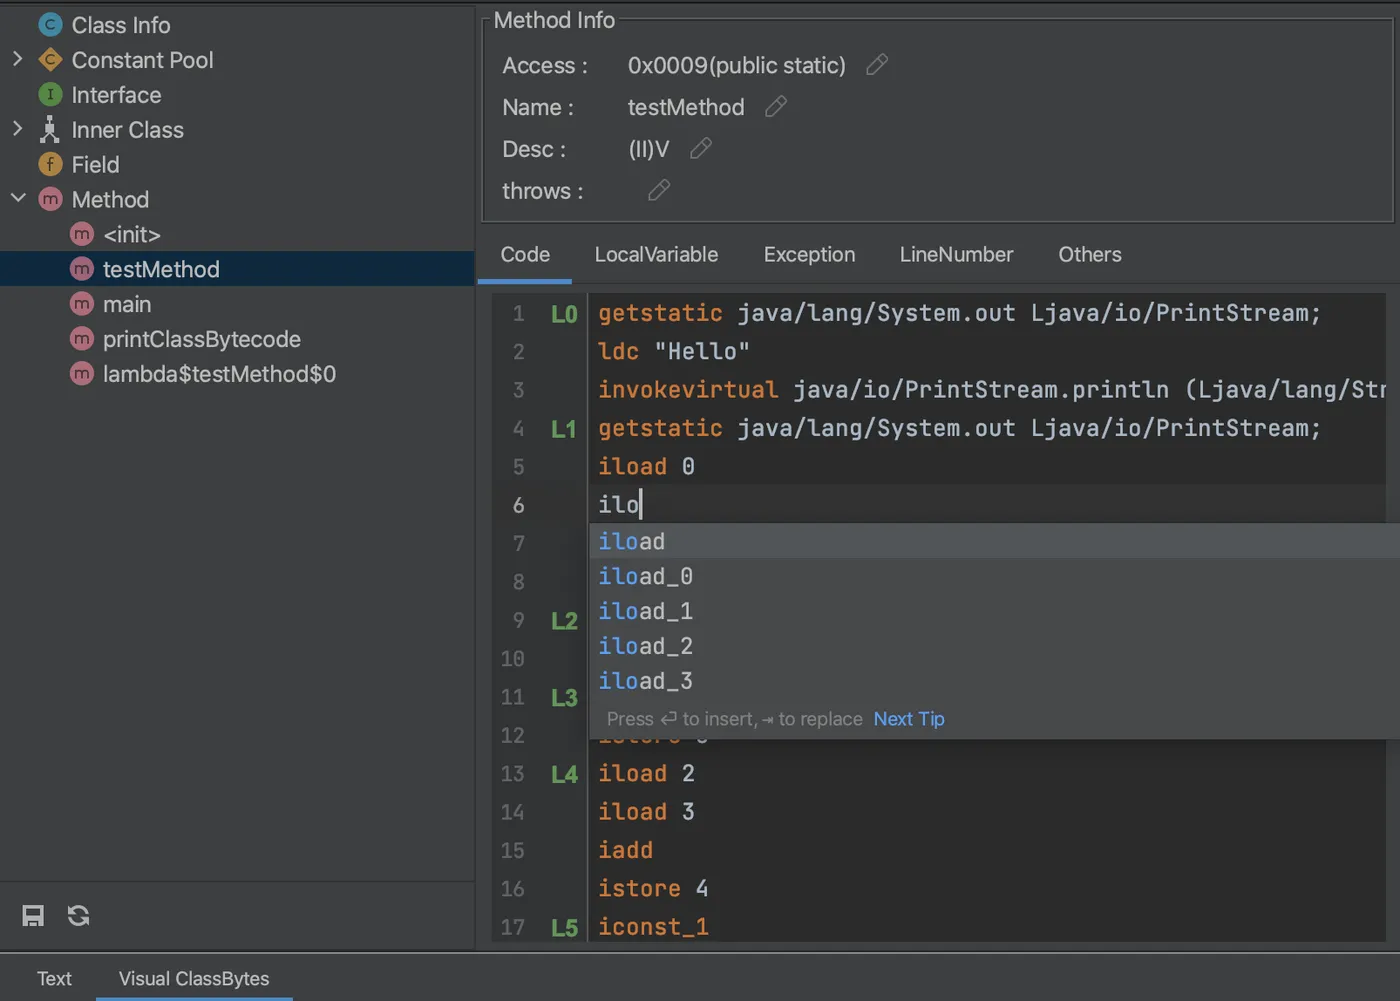Choose the iload_2 completion suggestion

click(x=994, y=646)
